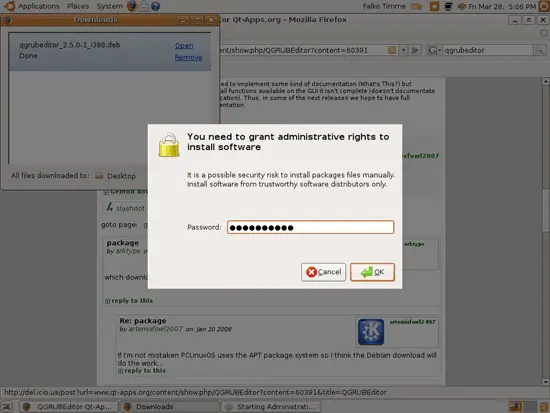Viewport: 550px width, 413px height.
Task: Click the Desktop folder link in Downloads window
Action: pos(121,176)
